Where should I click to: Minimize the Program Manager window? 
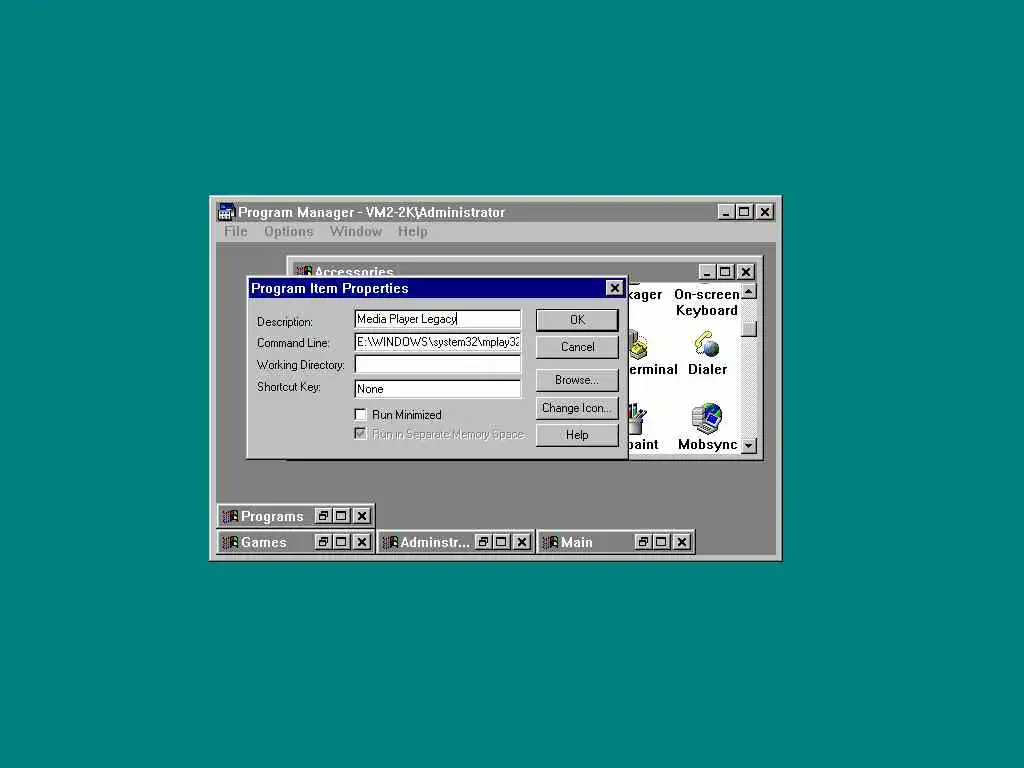[x=726, y=212]
